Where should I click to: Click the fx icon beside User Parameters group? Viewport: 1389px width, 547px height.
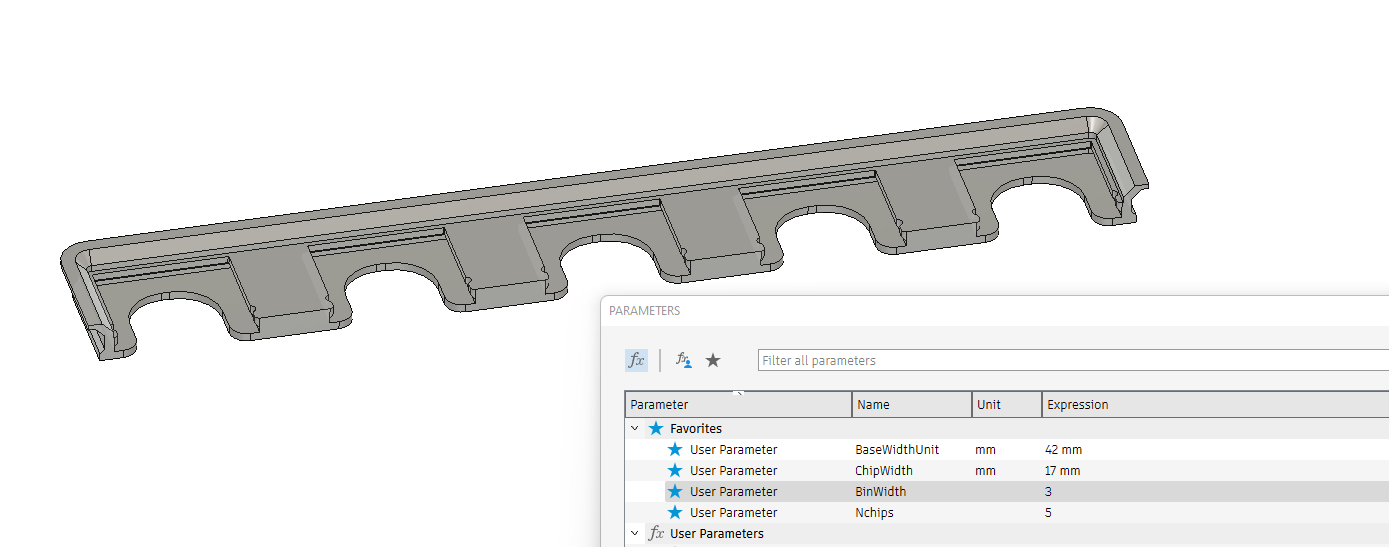656,533
